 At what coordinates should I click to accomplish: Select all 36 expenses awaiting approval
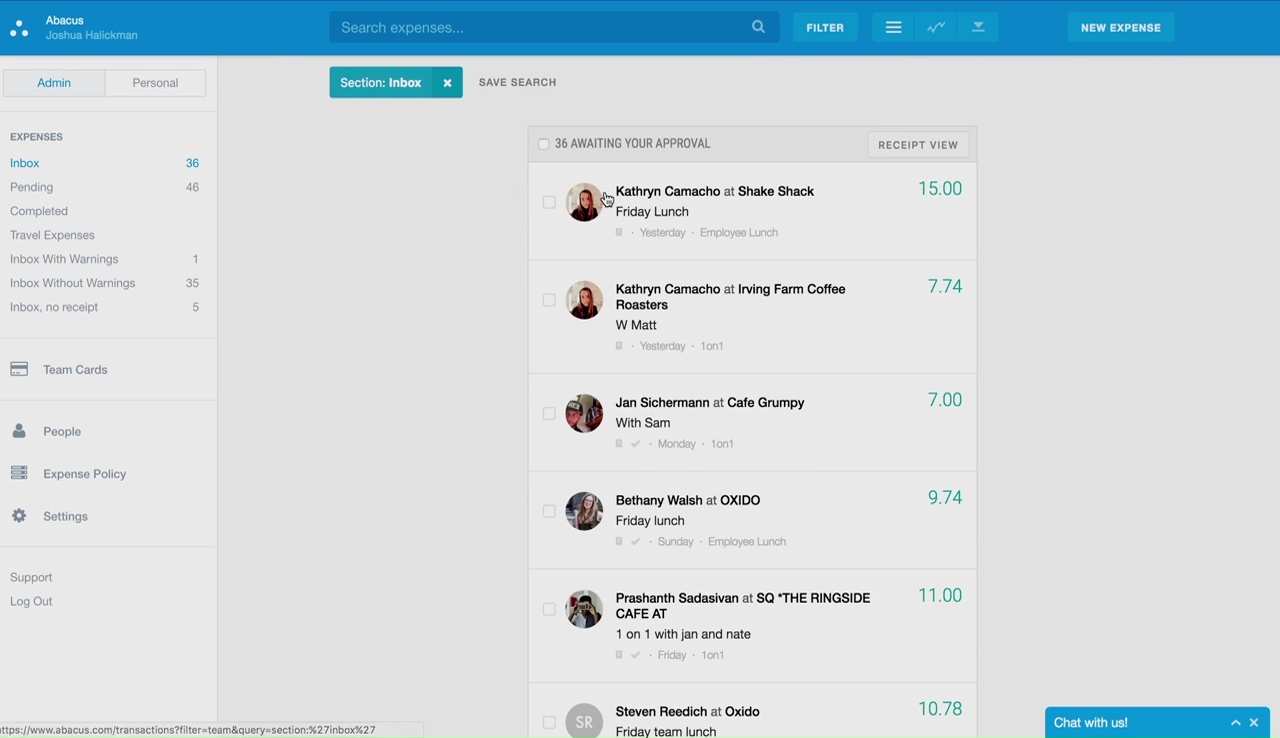544,144
